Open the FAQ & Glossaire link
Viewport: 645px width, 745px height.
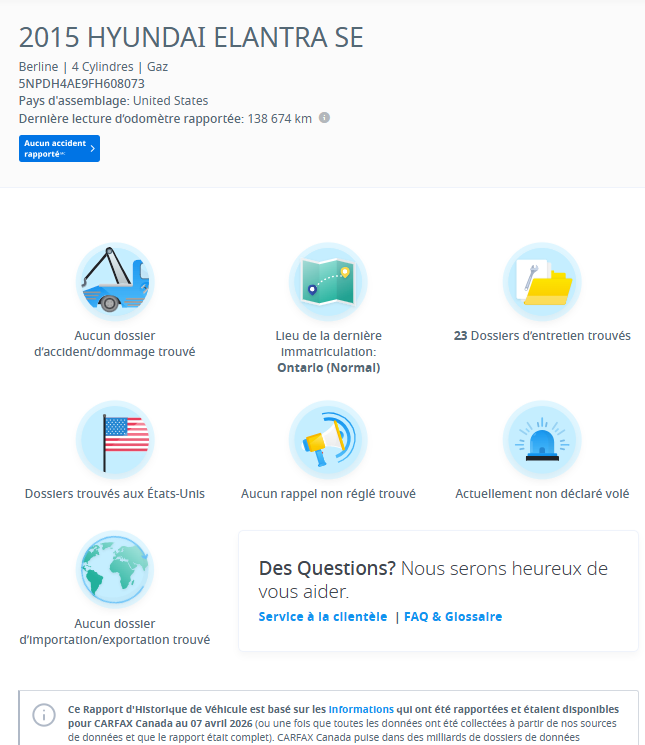[x=453, y=616]
